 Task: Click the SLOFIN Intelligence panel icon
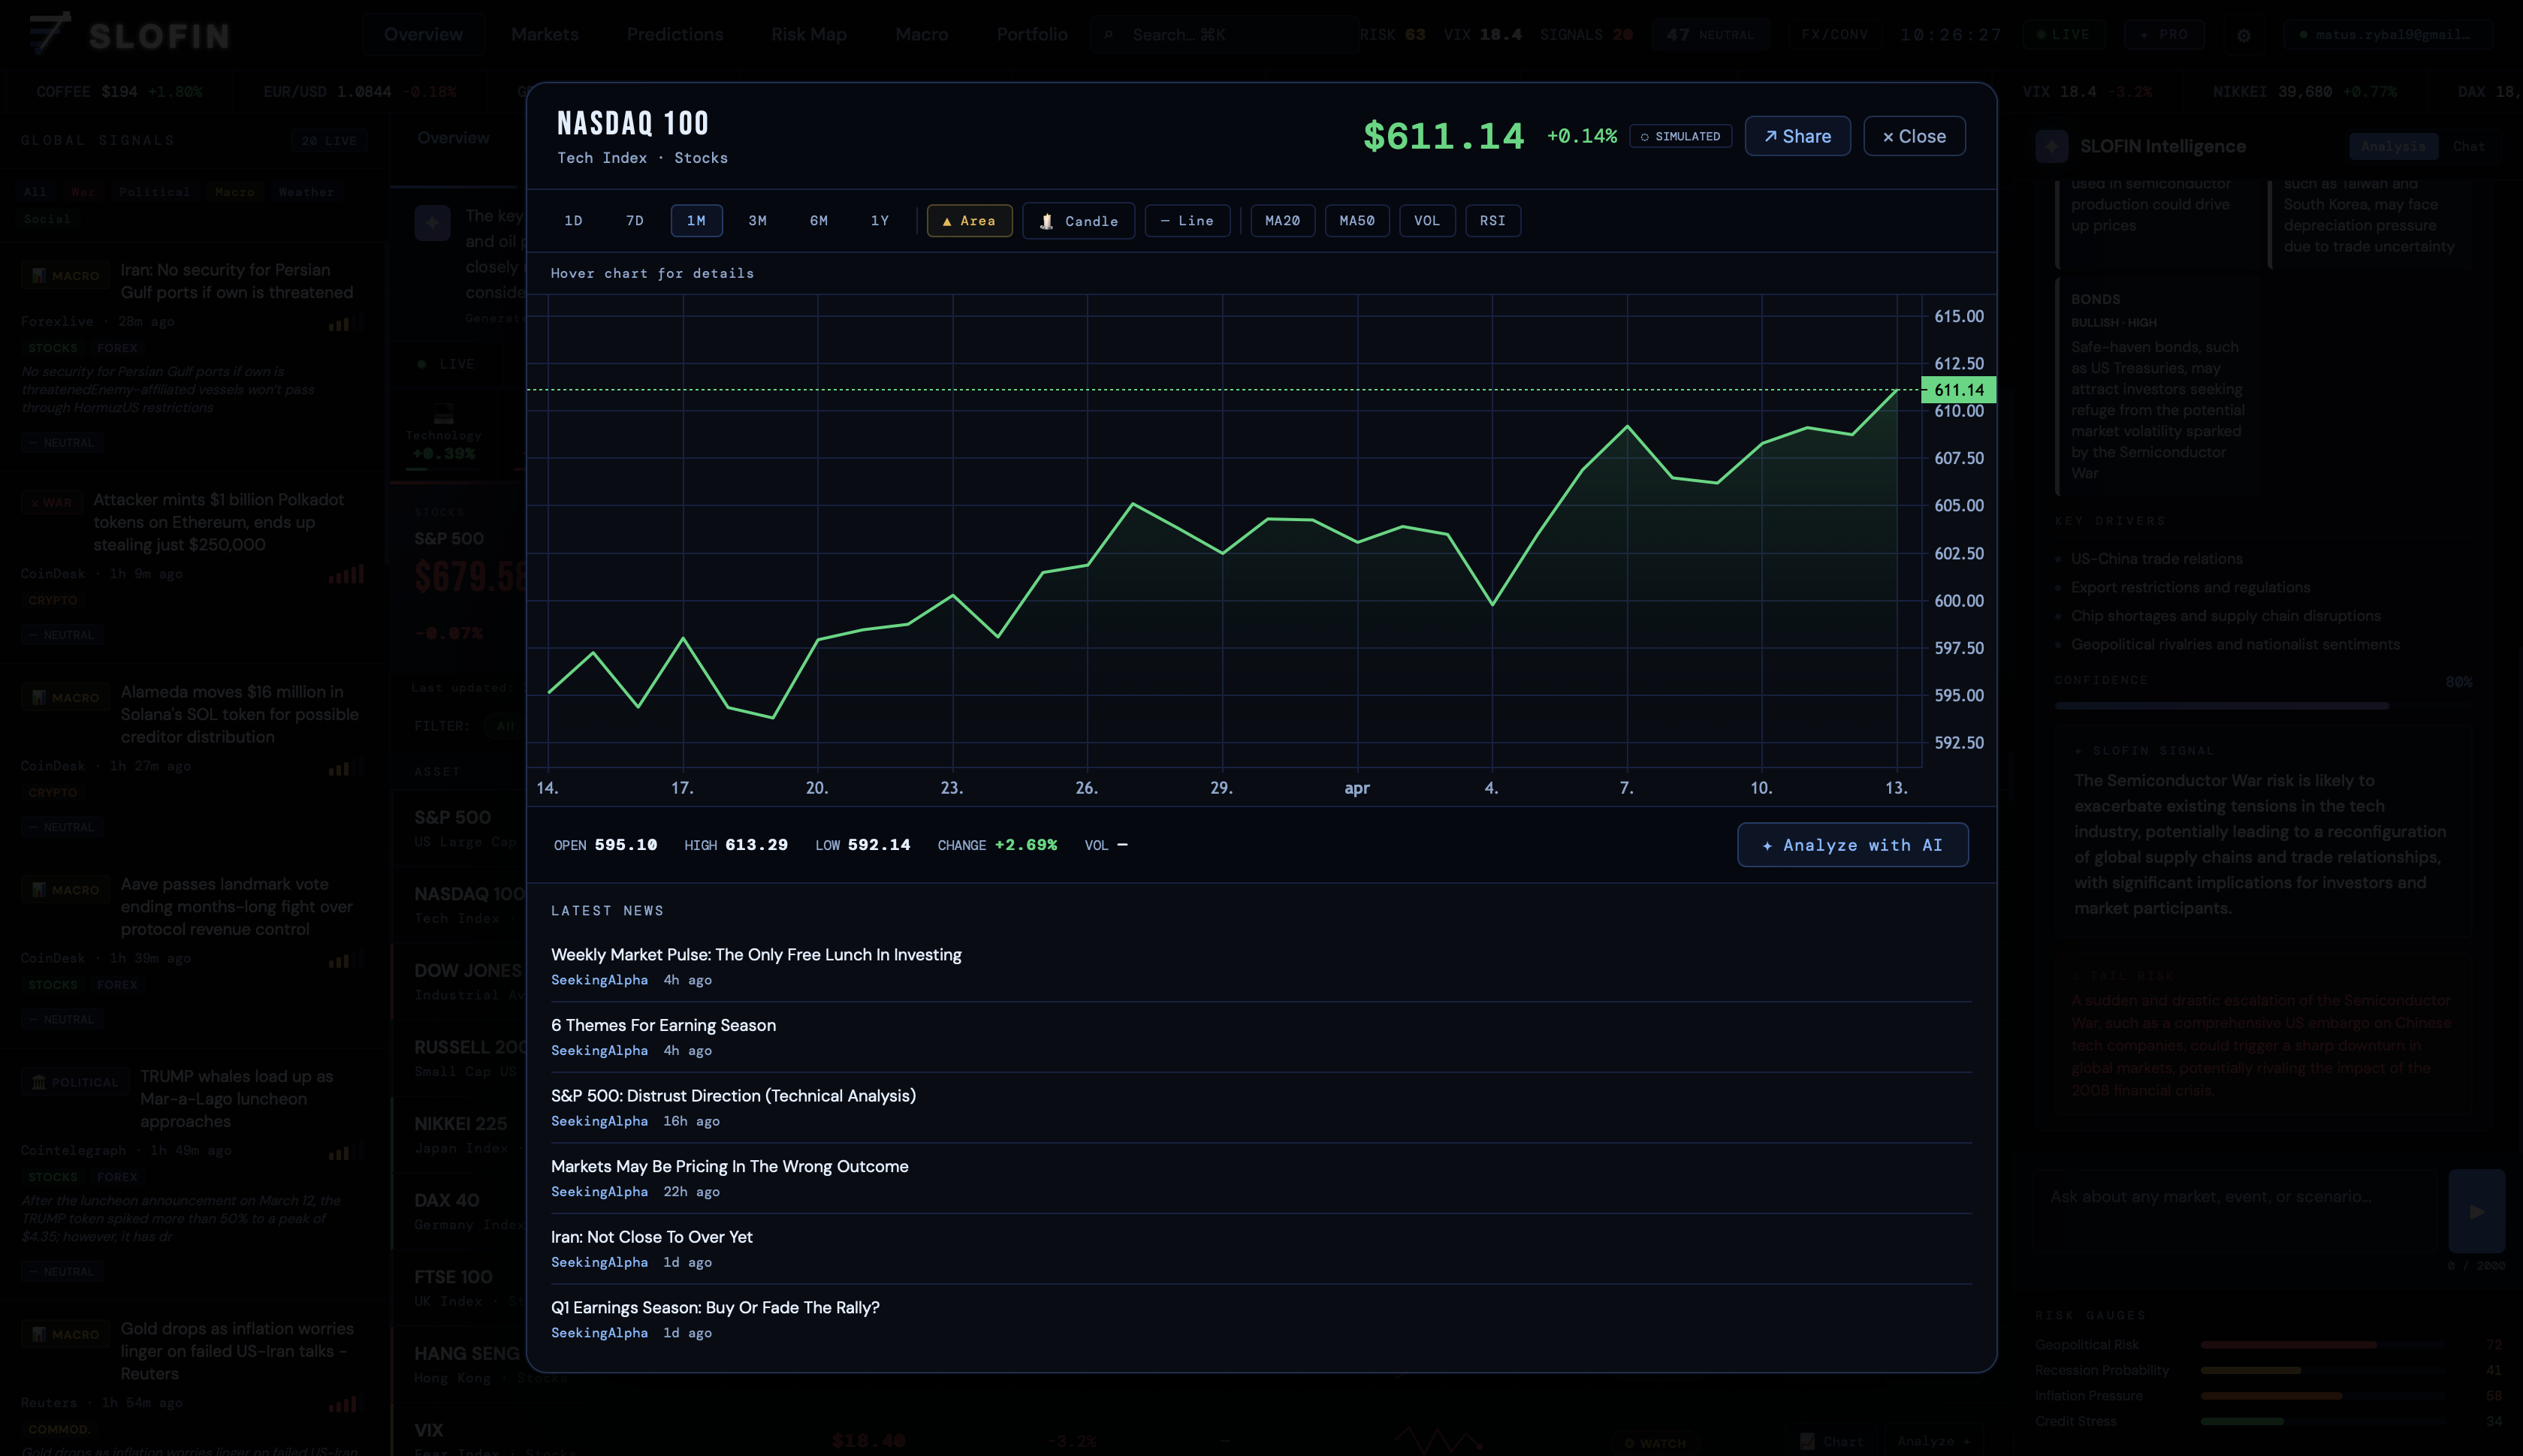coord(2051,147)
